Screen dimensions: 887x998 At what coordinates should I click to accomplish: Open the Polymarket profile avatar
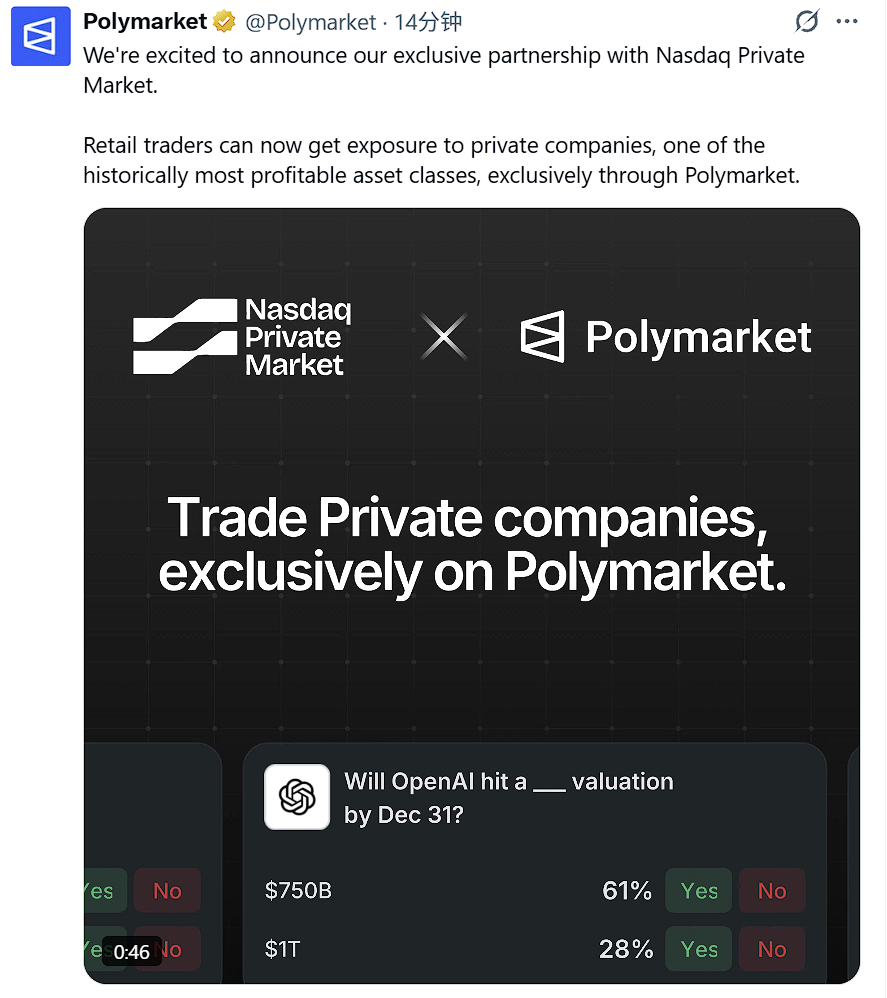pyautogui.click(x=41, y=36)
